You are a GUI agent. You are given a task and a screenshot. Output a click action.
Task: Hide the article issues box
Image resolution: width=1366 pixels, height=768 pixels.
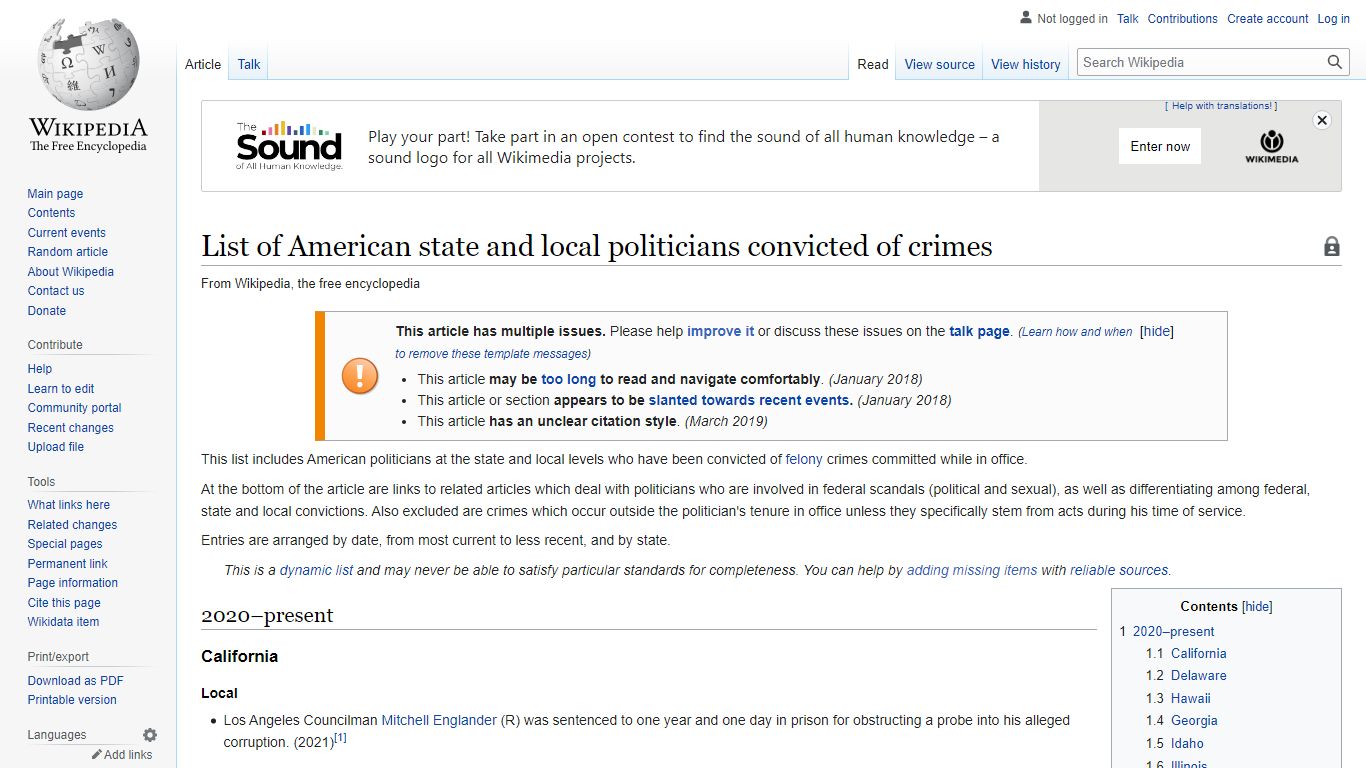coord(1157,331)
